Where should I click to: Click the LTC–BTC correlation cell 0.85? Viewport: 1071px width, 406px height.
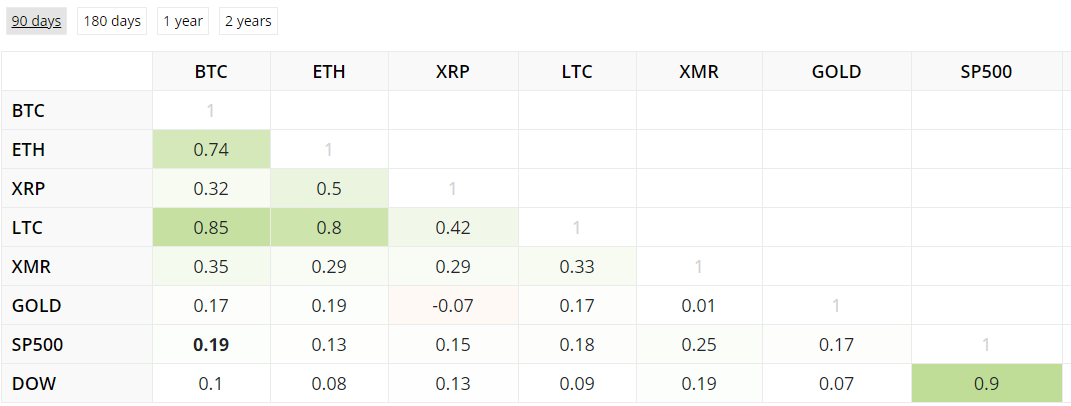pos(211,228)
